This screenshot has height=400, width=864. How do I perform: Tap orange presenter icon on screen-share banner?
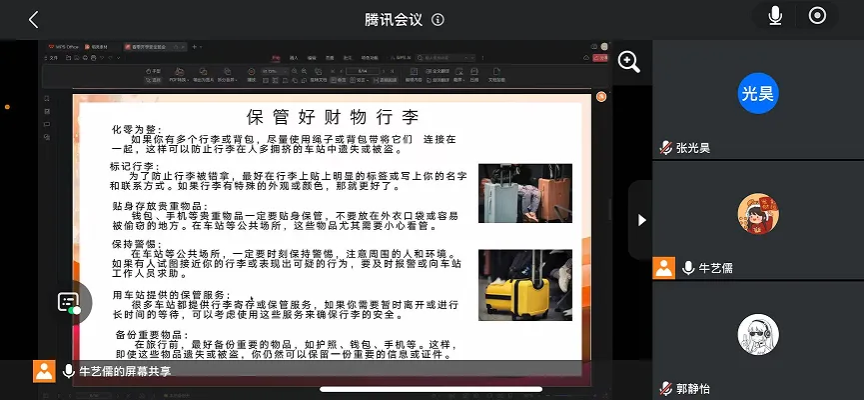(43, 371)
